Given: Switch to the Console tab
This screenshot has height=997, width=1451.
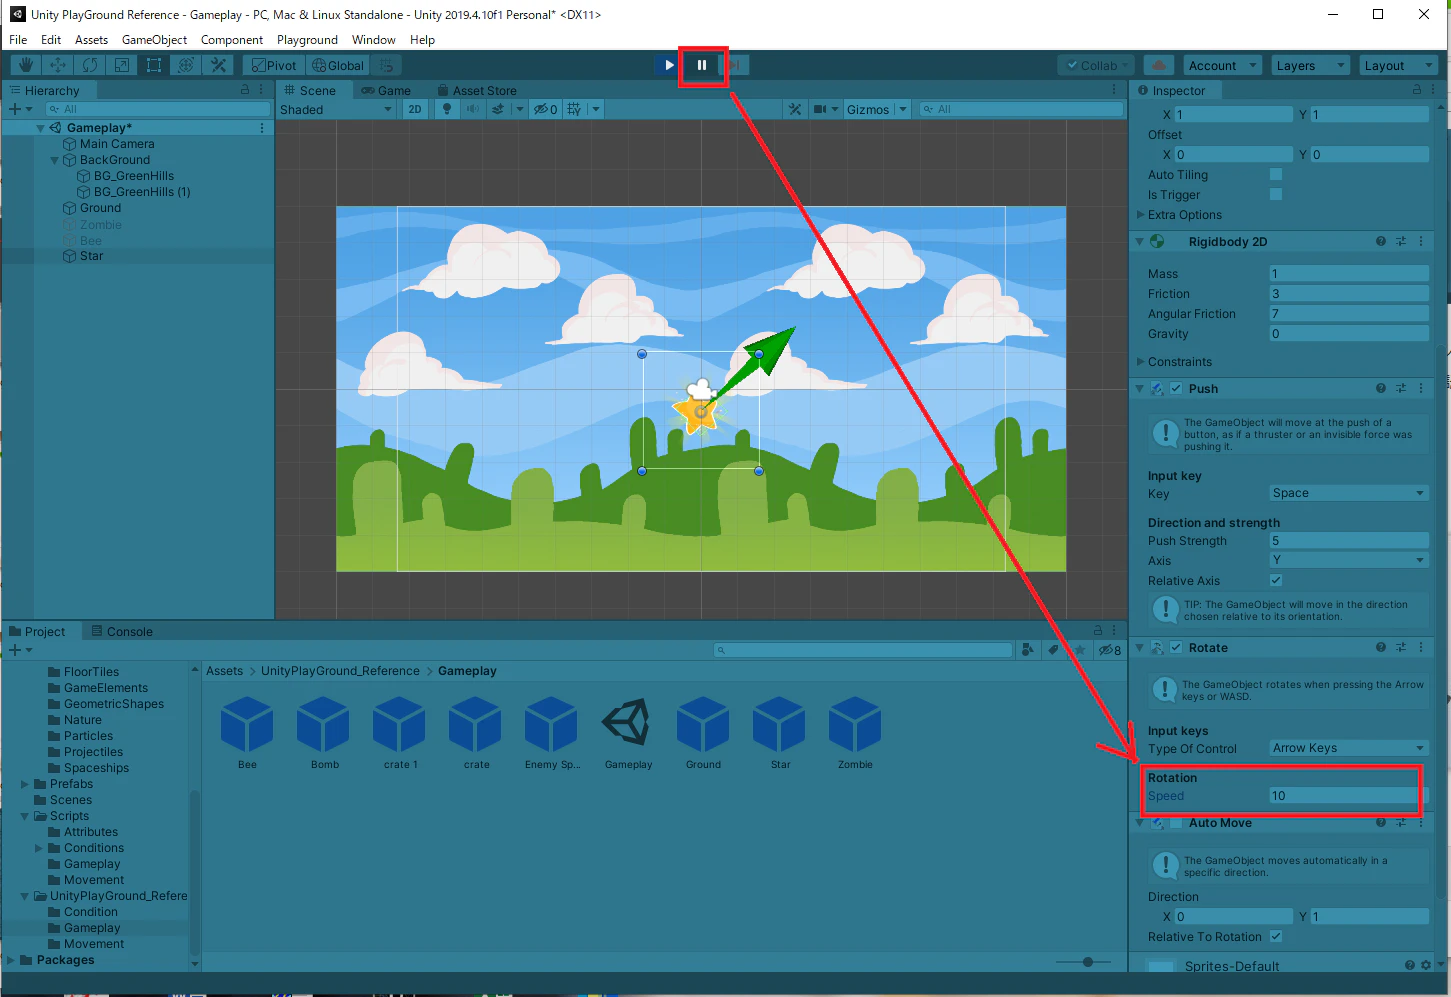Looking at the screenshot, I should coord(122,631).
